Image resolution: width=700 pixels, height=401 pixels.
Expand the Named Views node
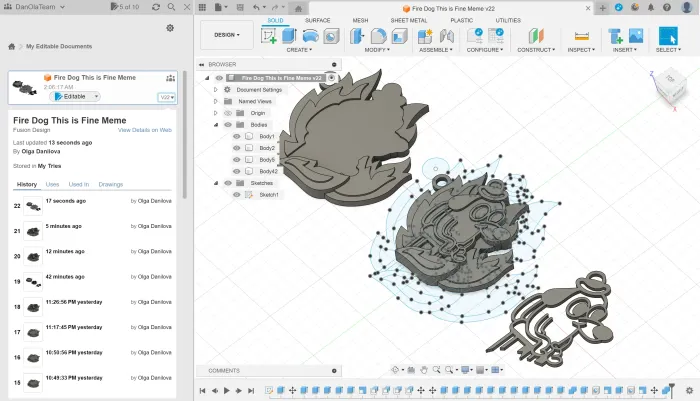[x=216, y=101]
